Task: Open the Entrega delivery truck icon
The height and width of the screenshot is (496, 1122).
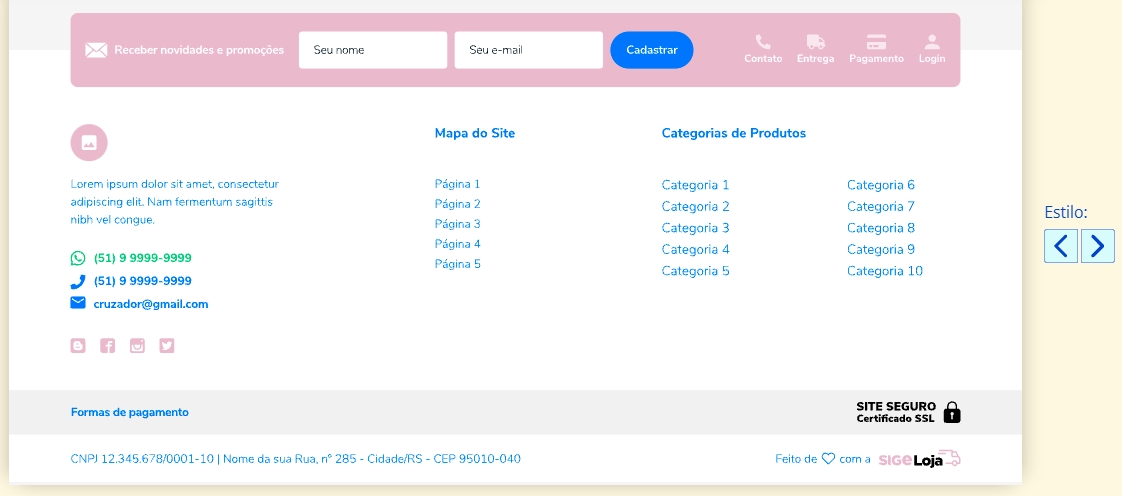Action: click(x=815, y=43)
